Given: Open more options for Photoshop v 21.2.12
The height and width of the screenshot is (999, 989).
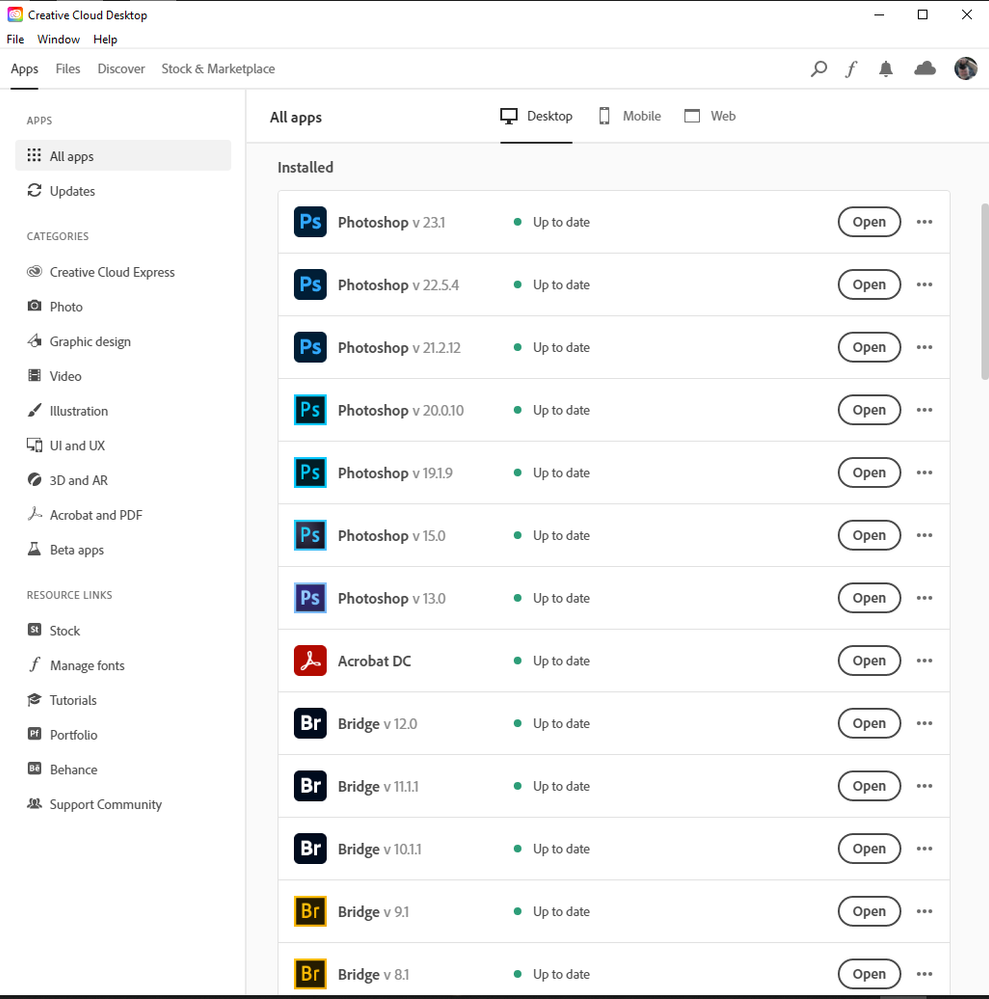Looking at the screenshot, I should [924, 347].
